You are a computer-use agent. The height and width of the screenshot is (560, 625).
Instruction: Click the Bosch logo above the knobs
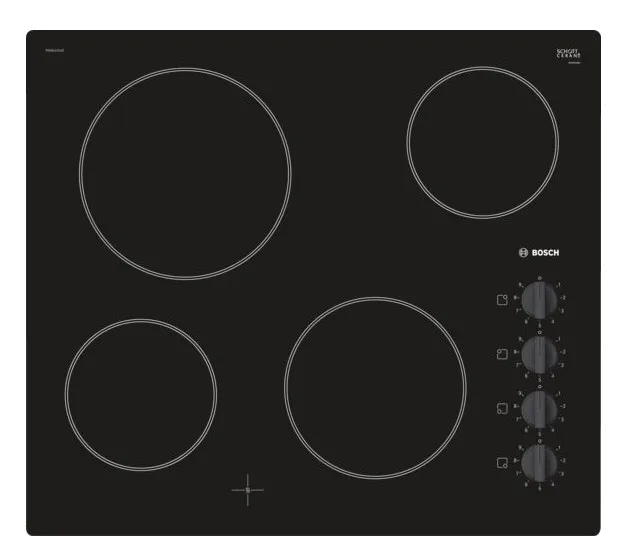tap(538, 253)
